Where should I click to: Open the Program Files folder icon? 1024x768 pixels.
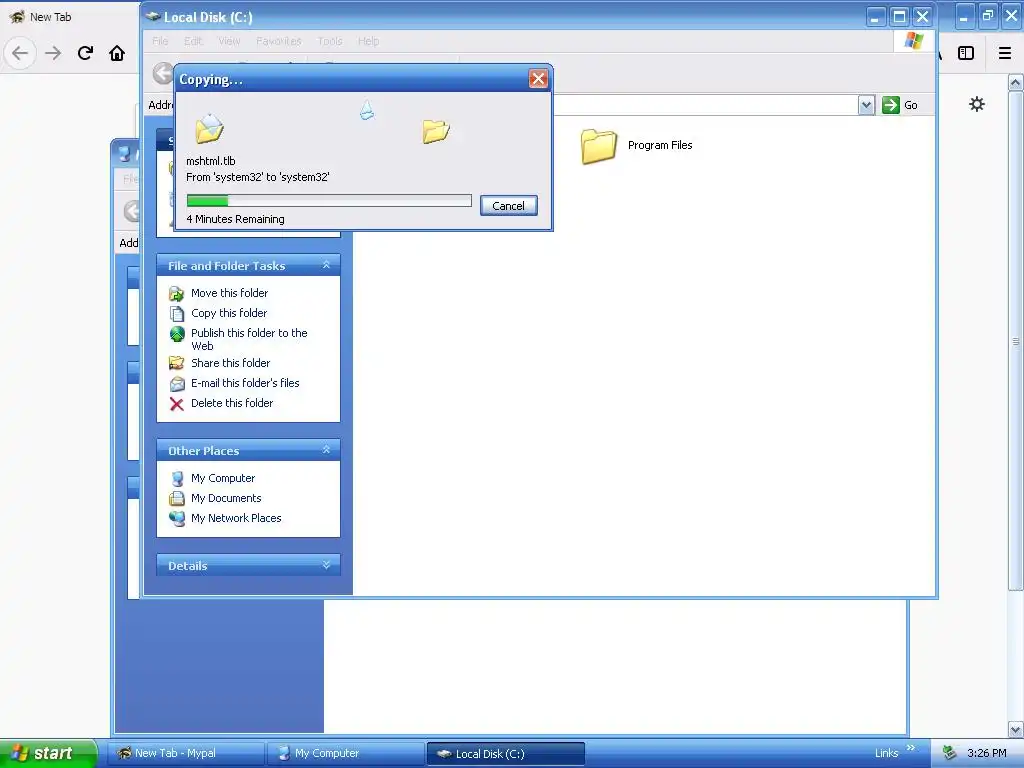(598, 146)
